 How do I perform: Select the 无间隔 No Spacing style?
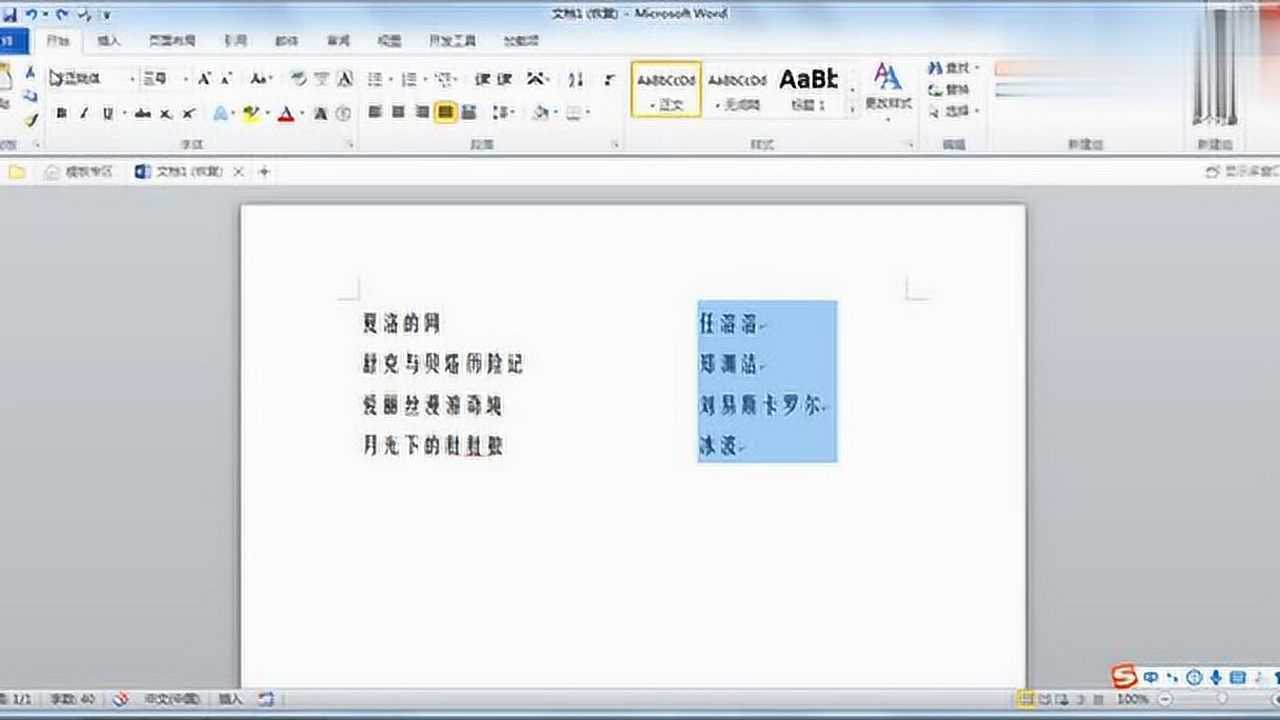(x=737, y=89)
